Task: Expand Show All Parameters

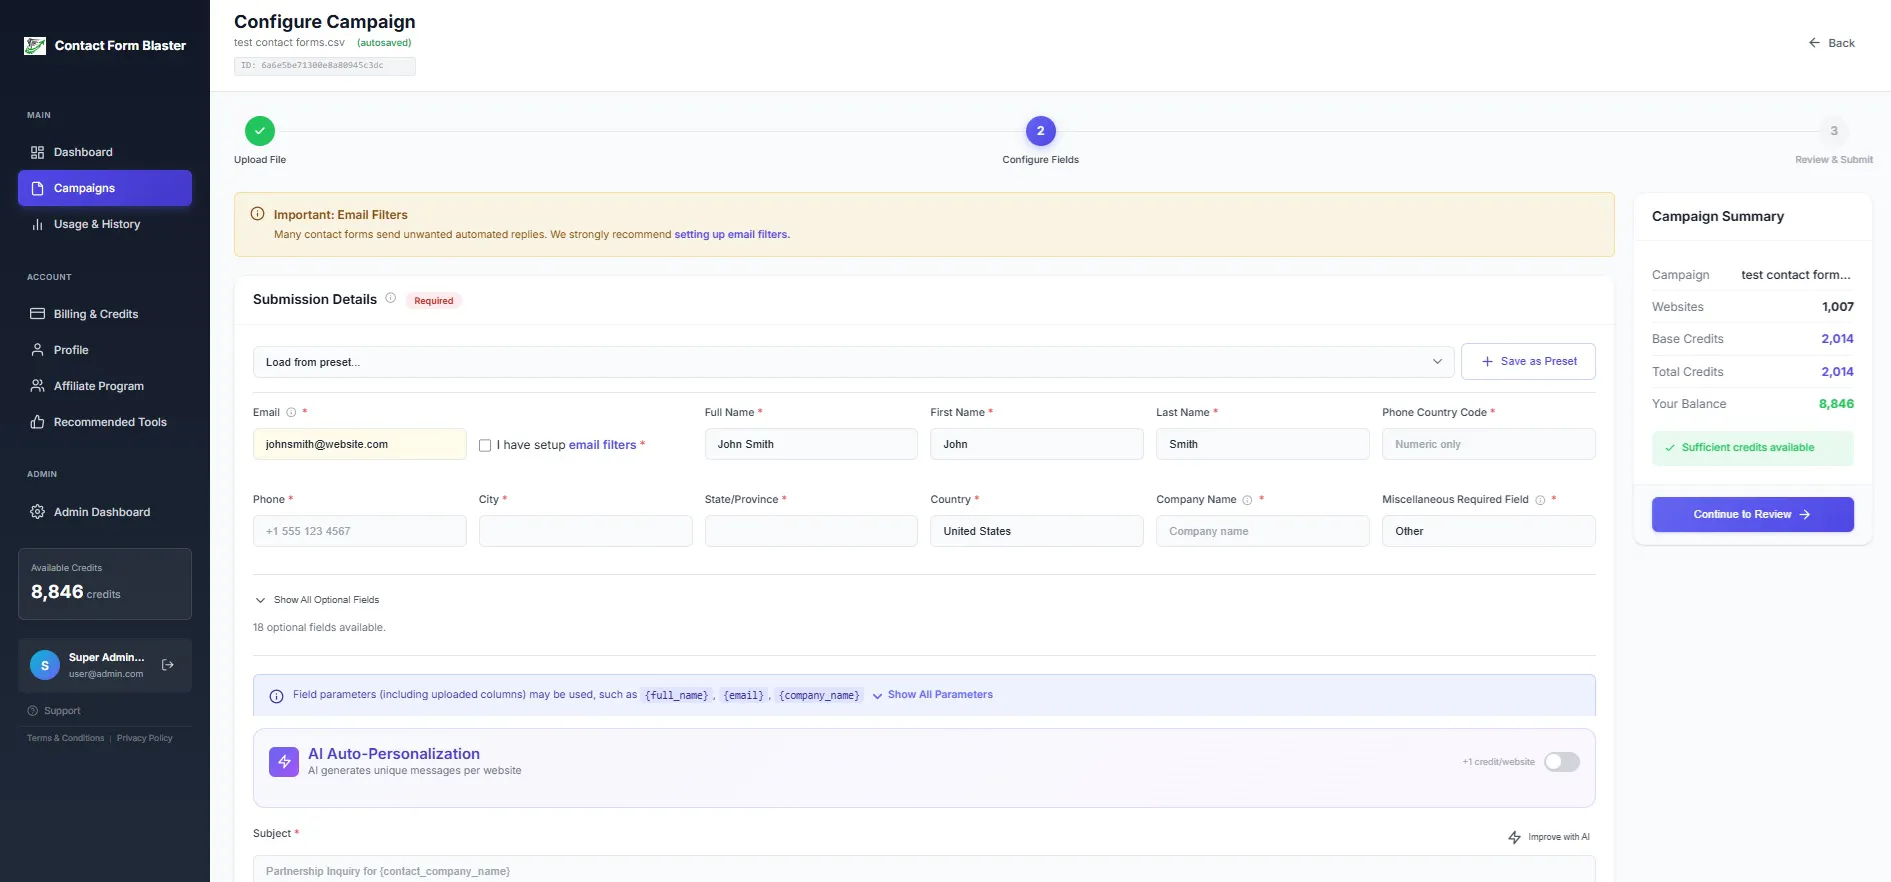Action: pos(933,695)
